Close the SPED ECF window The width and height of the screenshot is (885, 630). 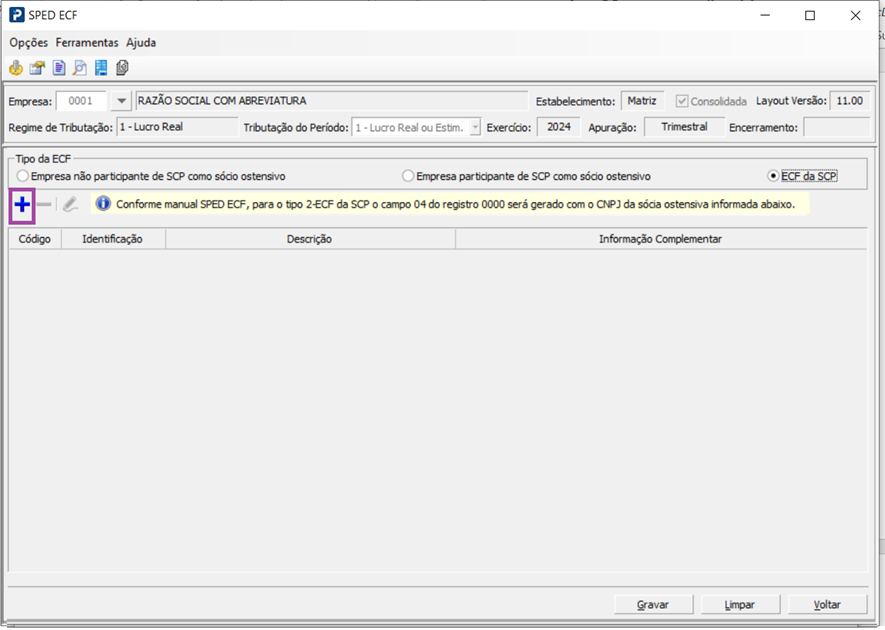pos(856,15)
